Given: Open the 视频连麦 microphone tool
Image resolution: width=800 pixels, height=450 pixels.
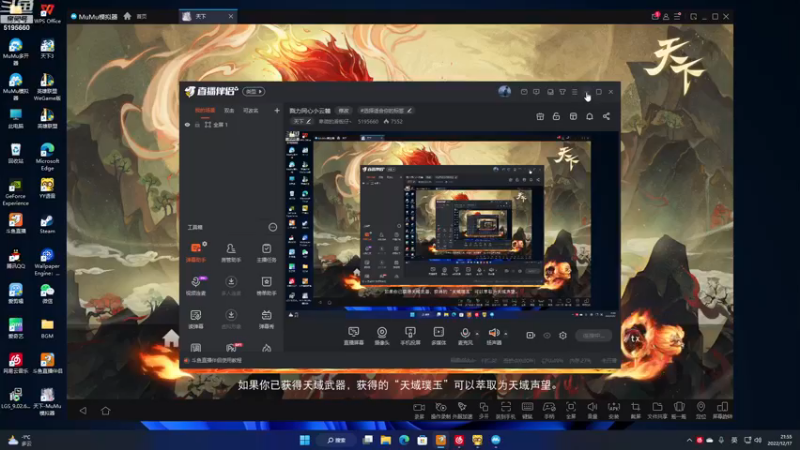Looking at the screenshot, I should 196,286.
